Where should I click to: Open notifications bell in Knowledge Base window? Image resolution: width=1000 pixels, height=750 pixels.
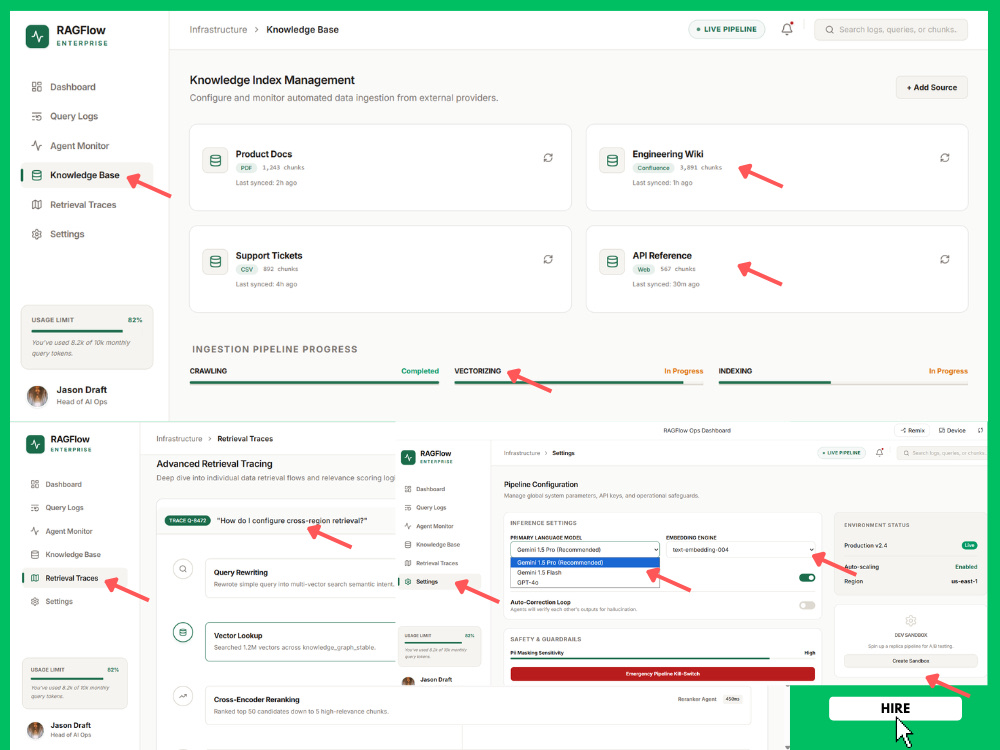tap(787, 29)
